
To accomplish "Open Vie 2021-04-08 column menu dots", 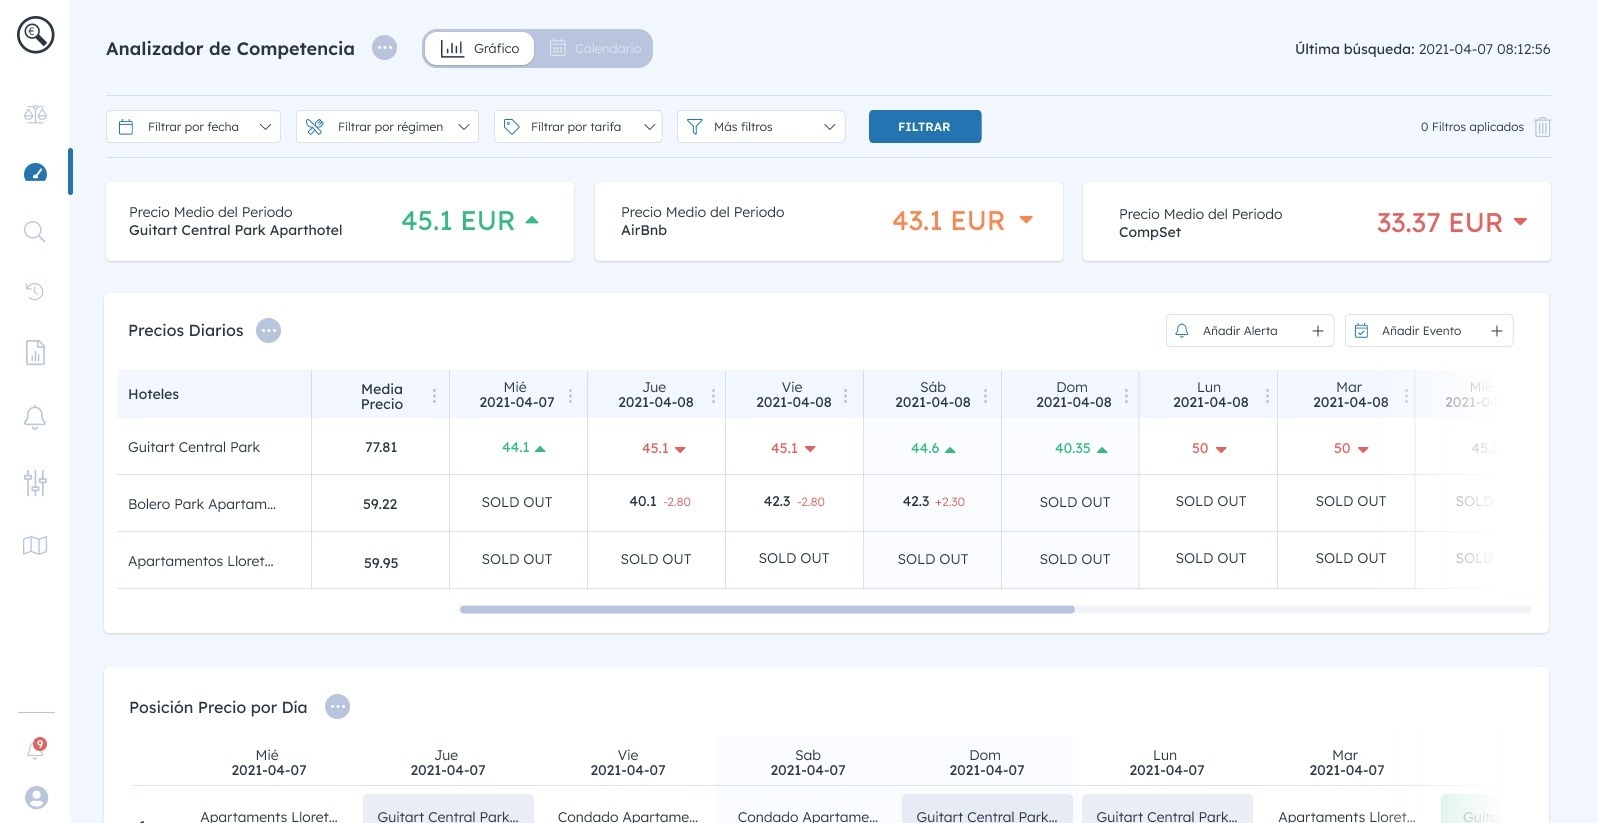I will click(x=846, y=396).
